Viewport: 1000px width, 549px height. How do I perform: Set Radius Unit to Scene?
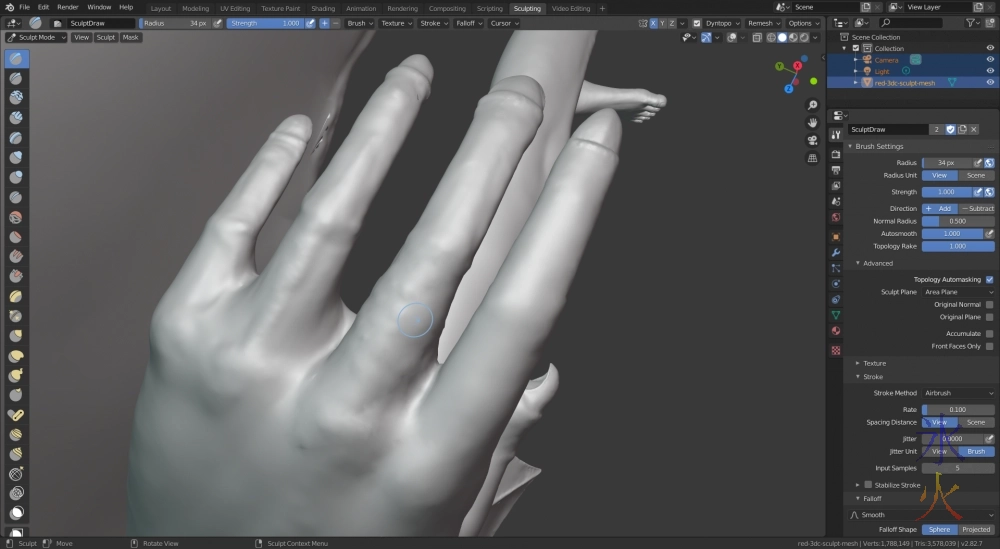tap(976, 175)
